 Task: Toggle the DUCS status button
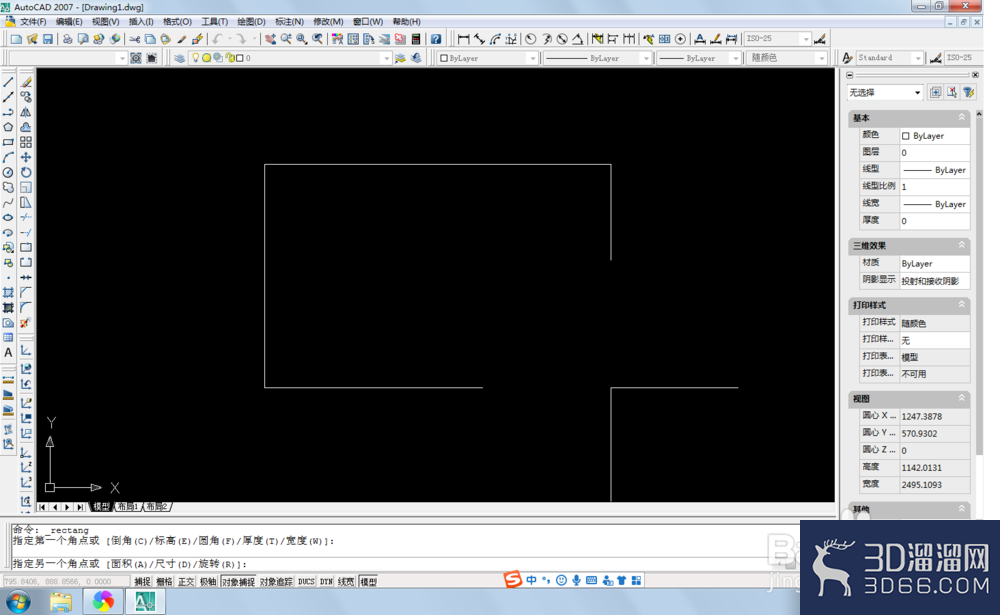[306, 582]
